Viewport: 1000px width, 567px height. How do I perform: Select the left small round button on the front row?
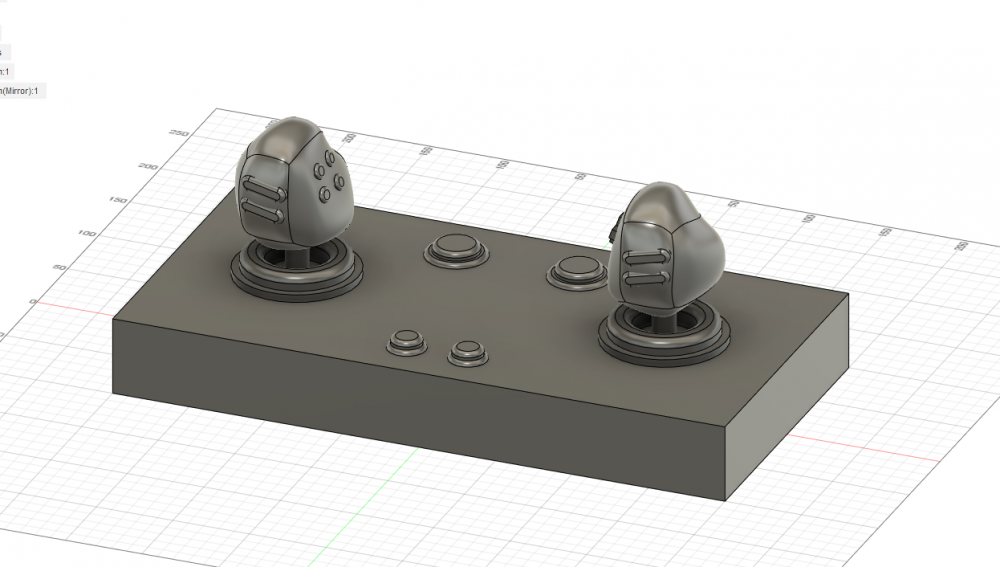coord(407,343)
